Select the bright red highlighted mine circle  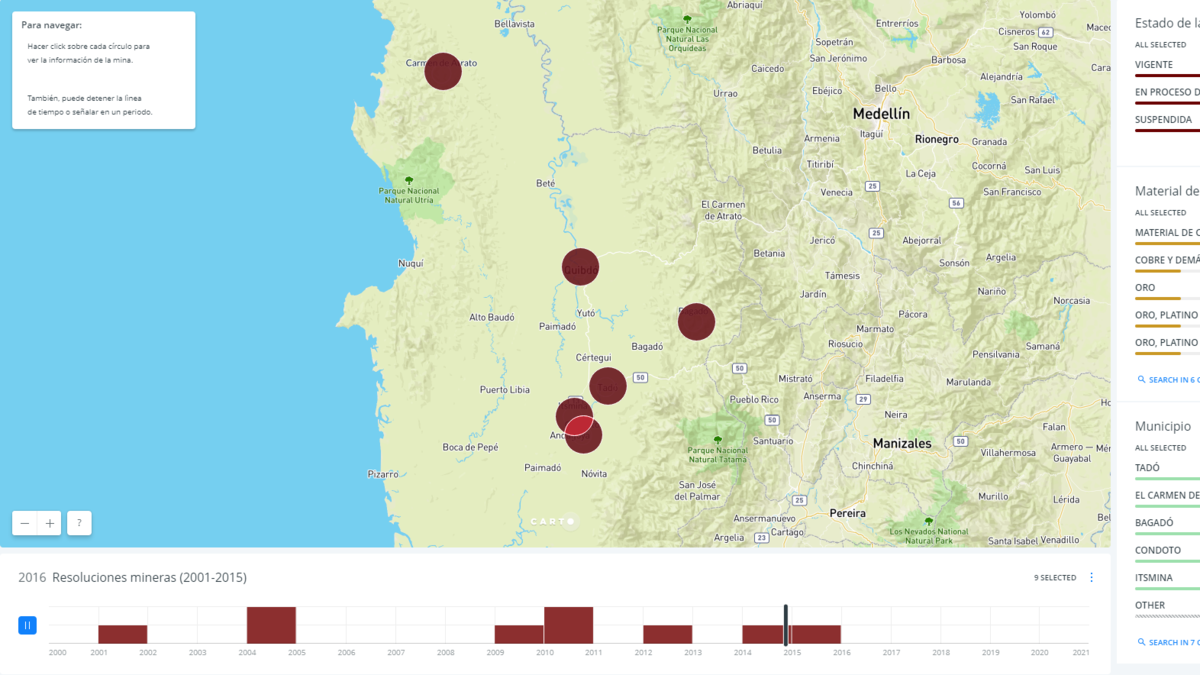[x=580, y=427]
